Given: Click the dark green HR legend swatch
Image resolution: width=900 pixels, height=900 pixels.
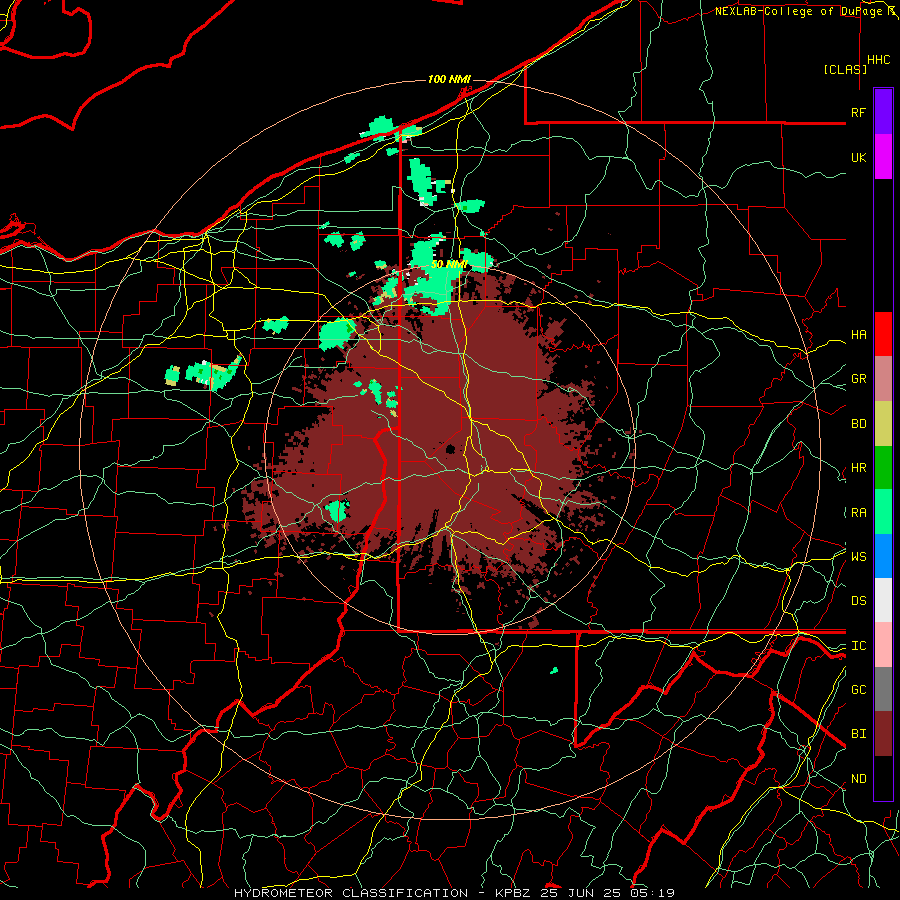Looking at the screenshot, I should pos(883,468).
